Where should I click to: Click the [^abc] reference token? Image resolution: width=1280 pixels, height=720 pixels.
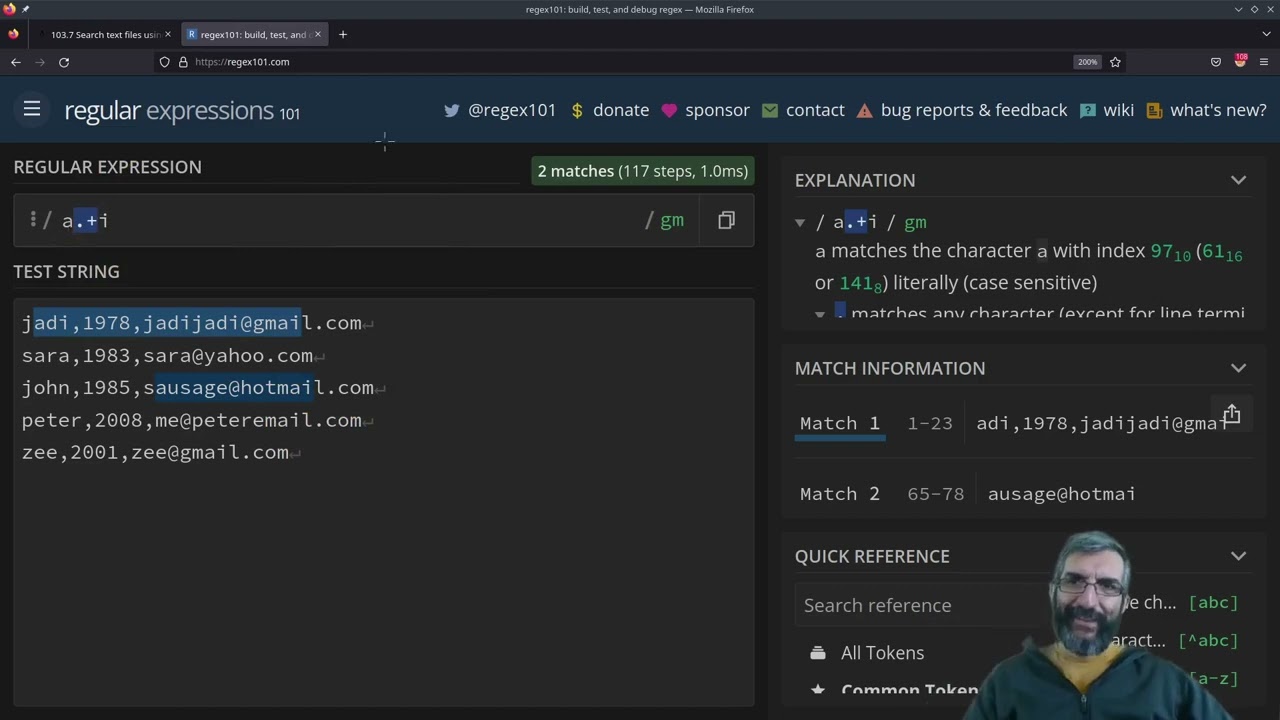click(1208, 641)
